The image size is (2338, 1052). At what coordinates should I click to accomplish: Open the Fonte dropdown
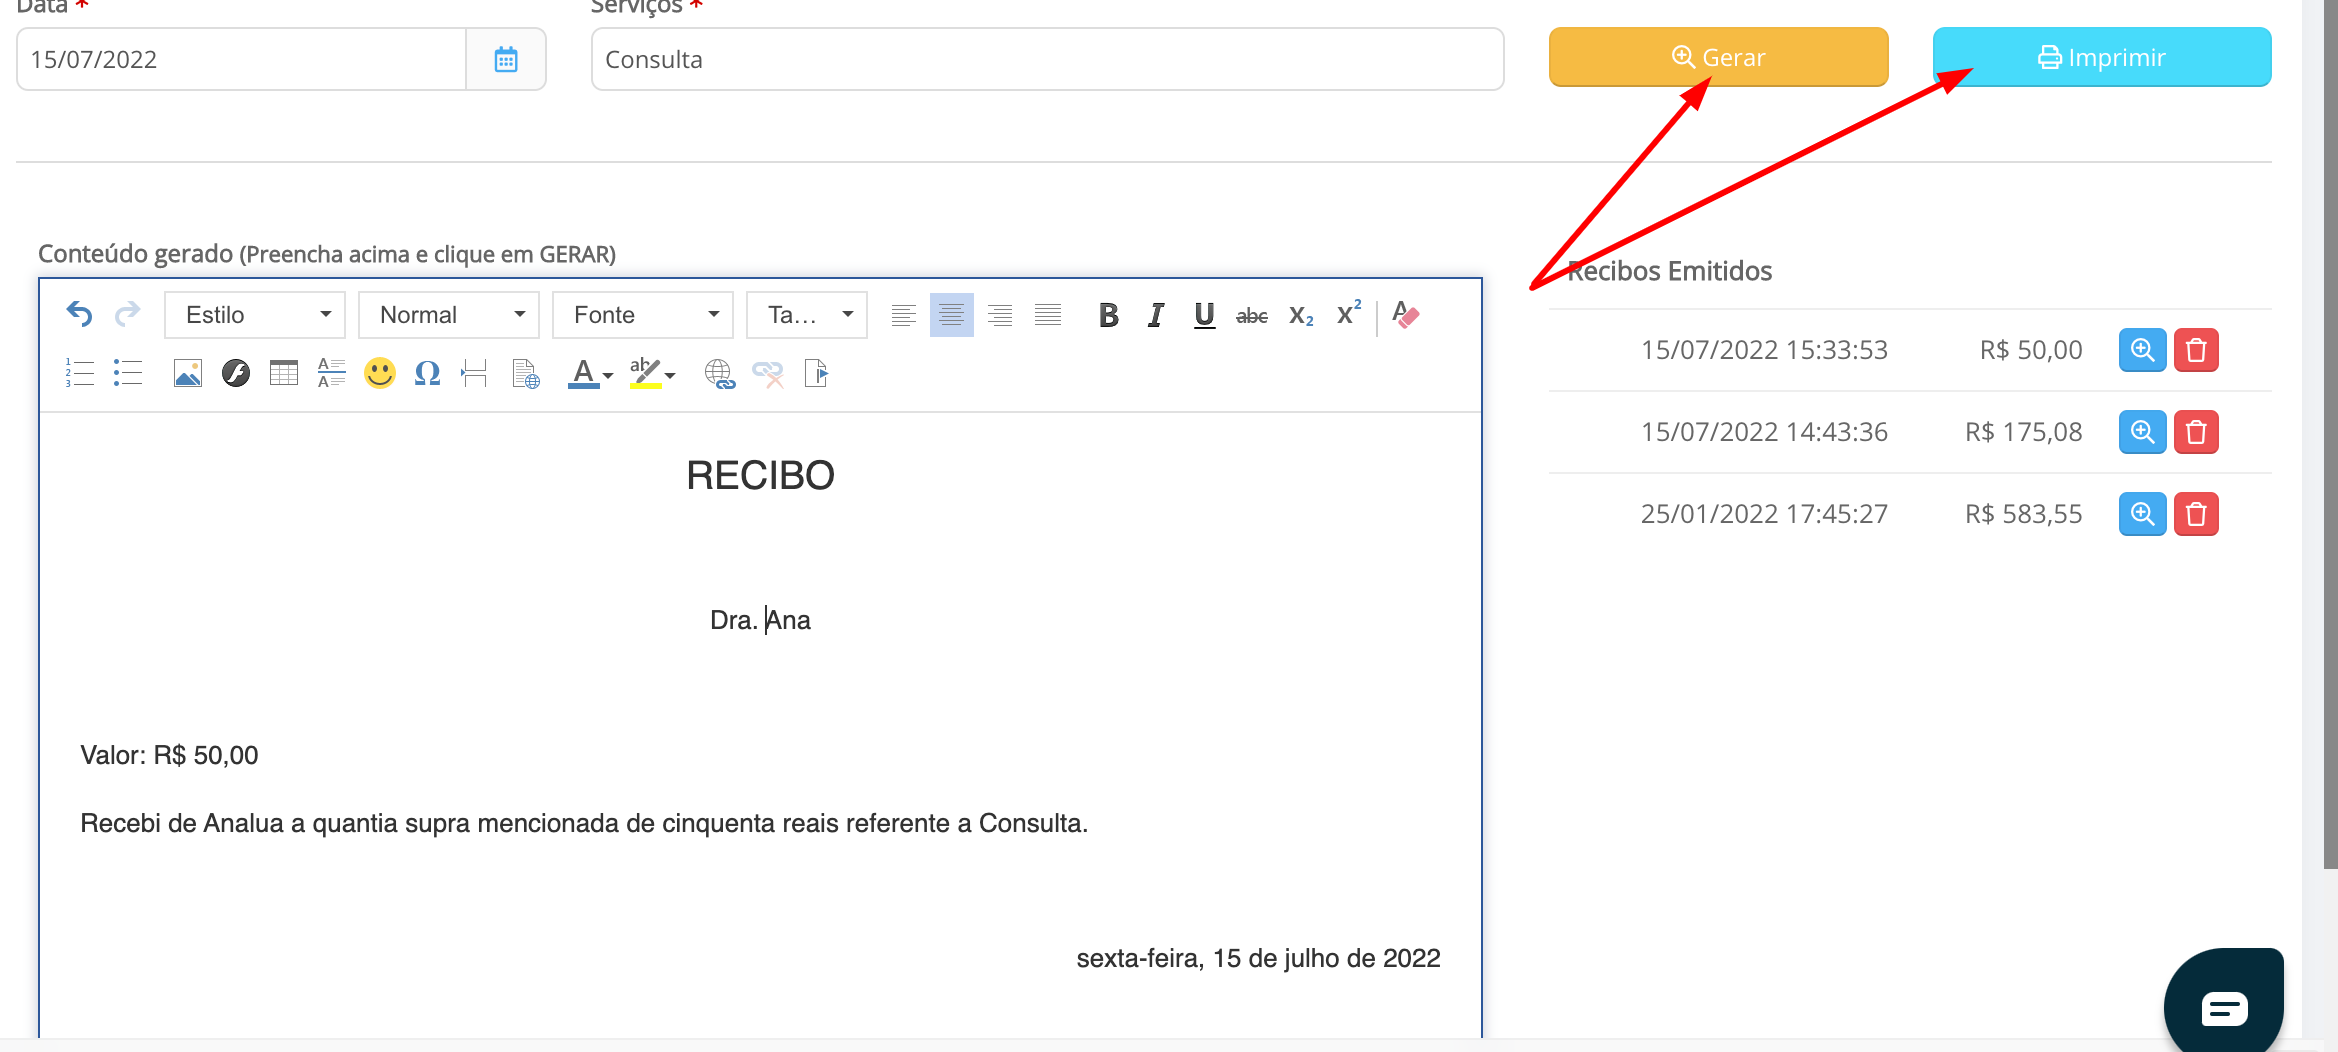click(643, 315)
